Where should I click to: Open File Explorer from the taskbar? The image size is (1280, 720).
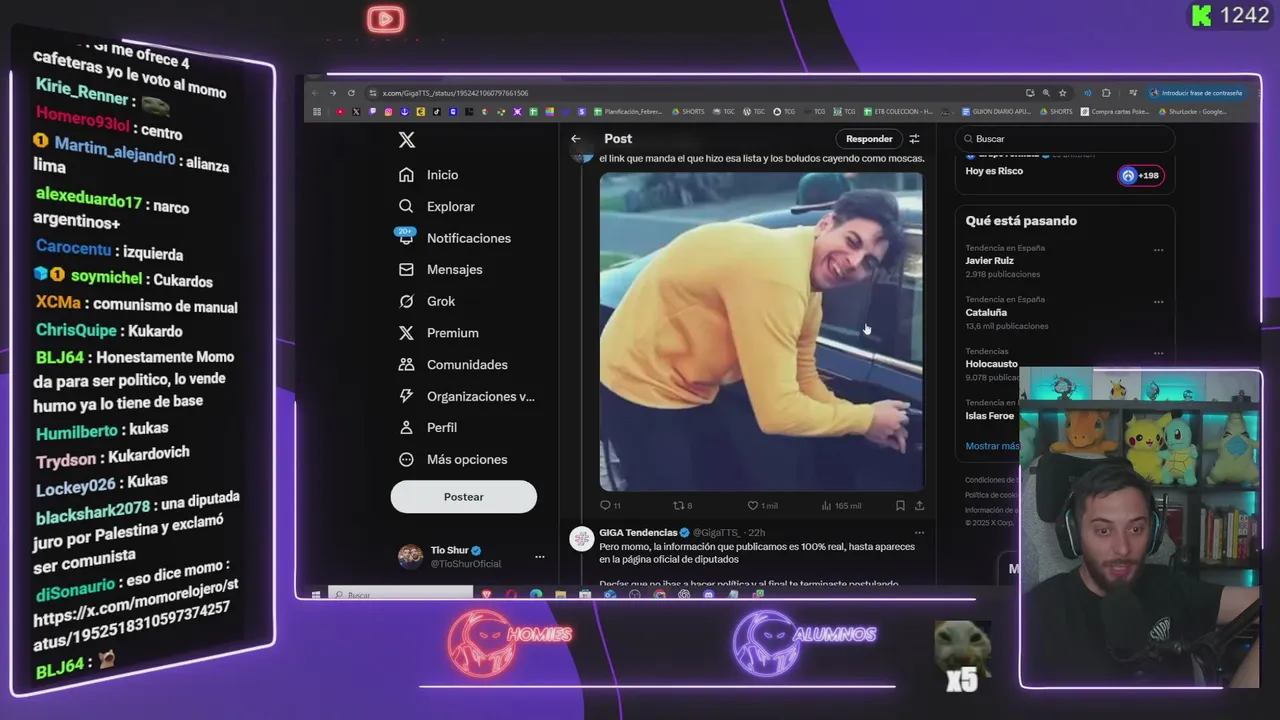tap(560, 594)
